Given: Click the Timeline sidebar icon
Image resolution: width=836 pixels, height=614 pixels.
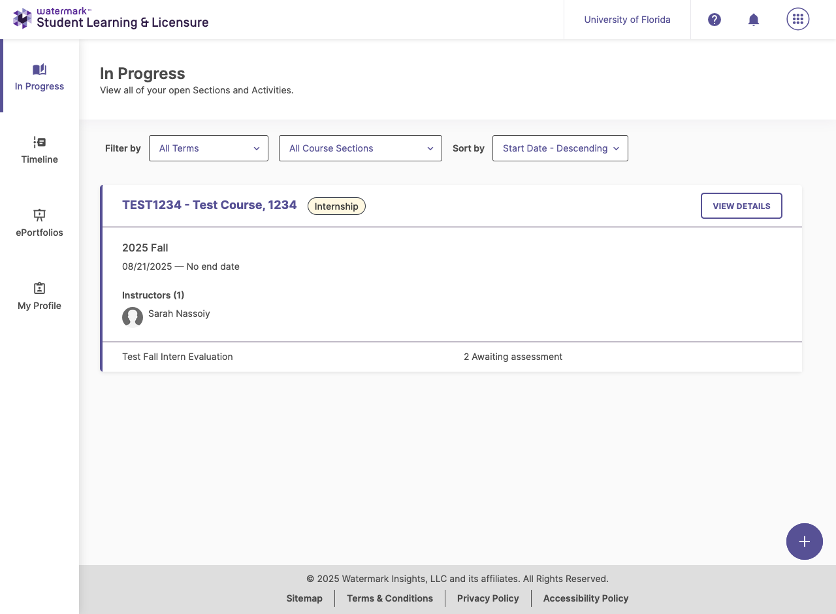Looking at the screenshot, I should pyautogui.click(x=39, y=142).
